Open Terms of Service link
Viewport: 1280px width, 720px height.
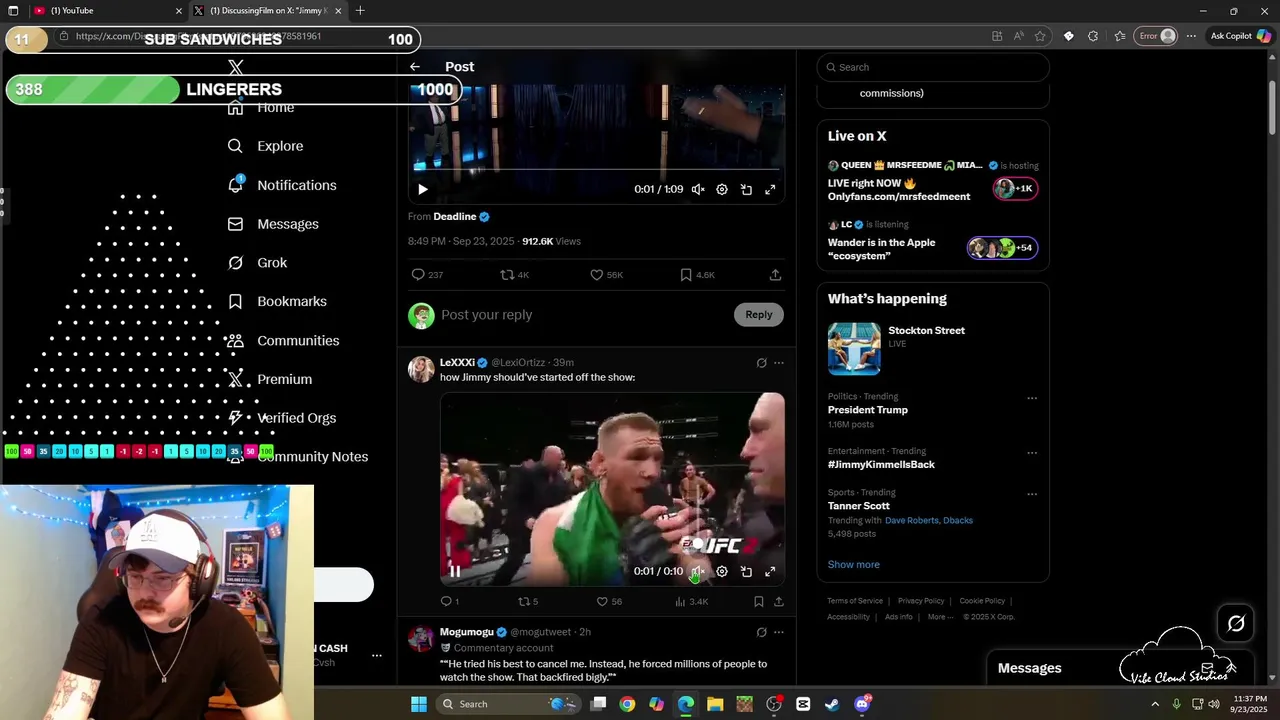(x=855, y=601)
